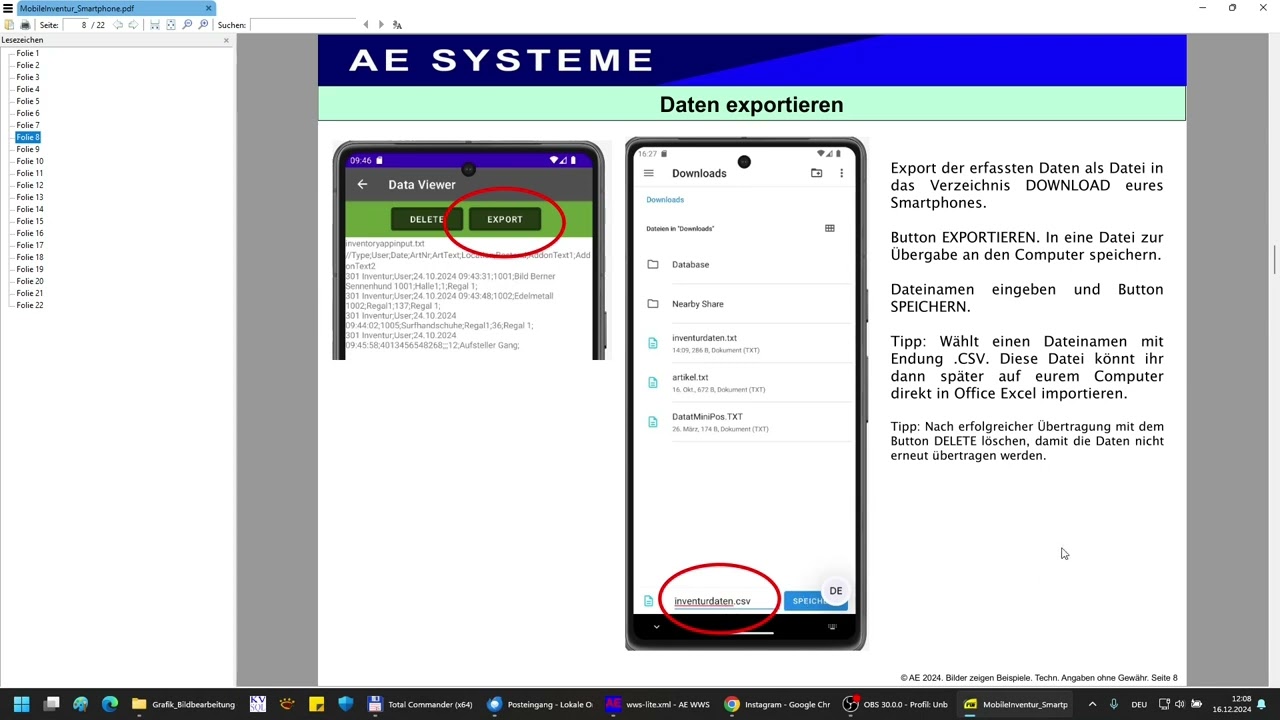Click the Zoom Out magnifier icon
The width and height of the screenshot is (1280, 720).
tap(187, 25)
